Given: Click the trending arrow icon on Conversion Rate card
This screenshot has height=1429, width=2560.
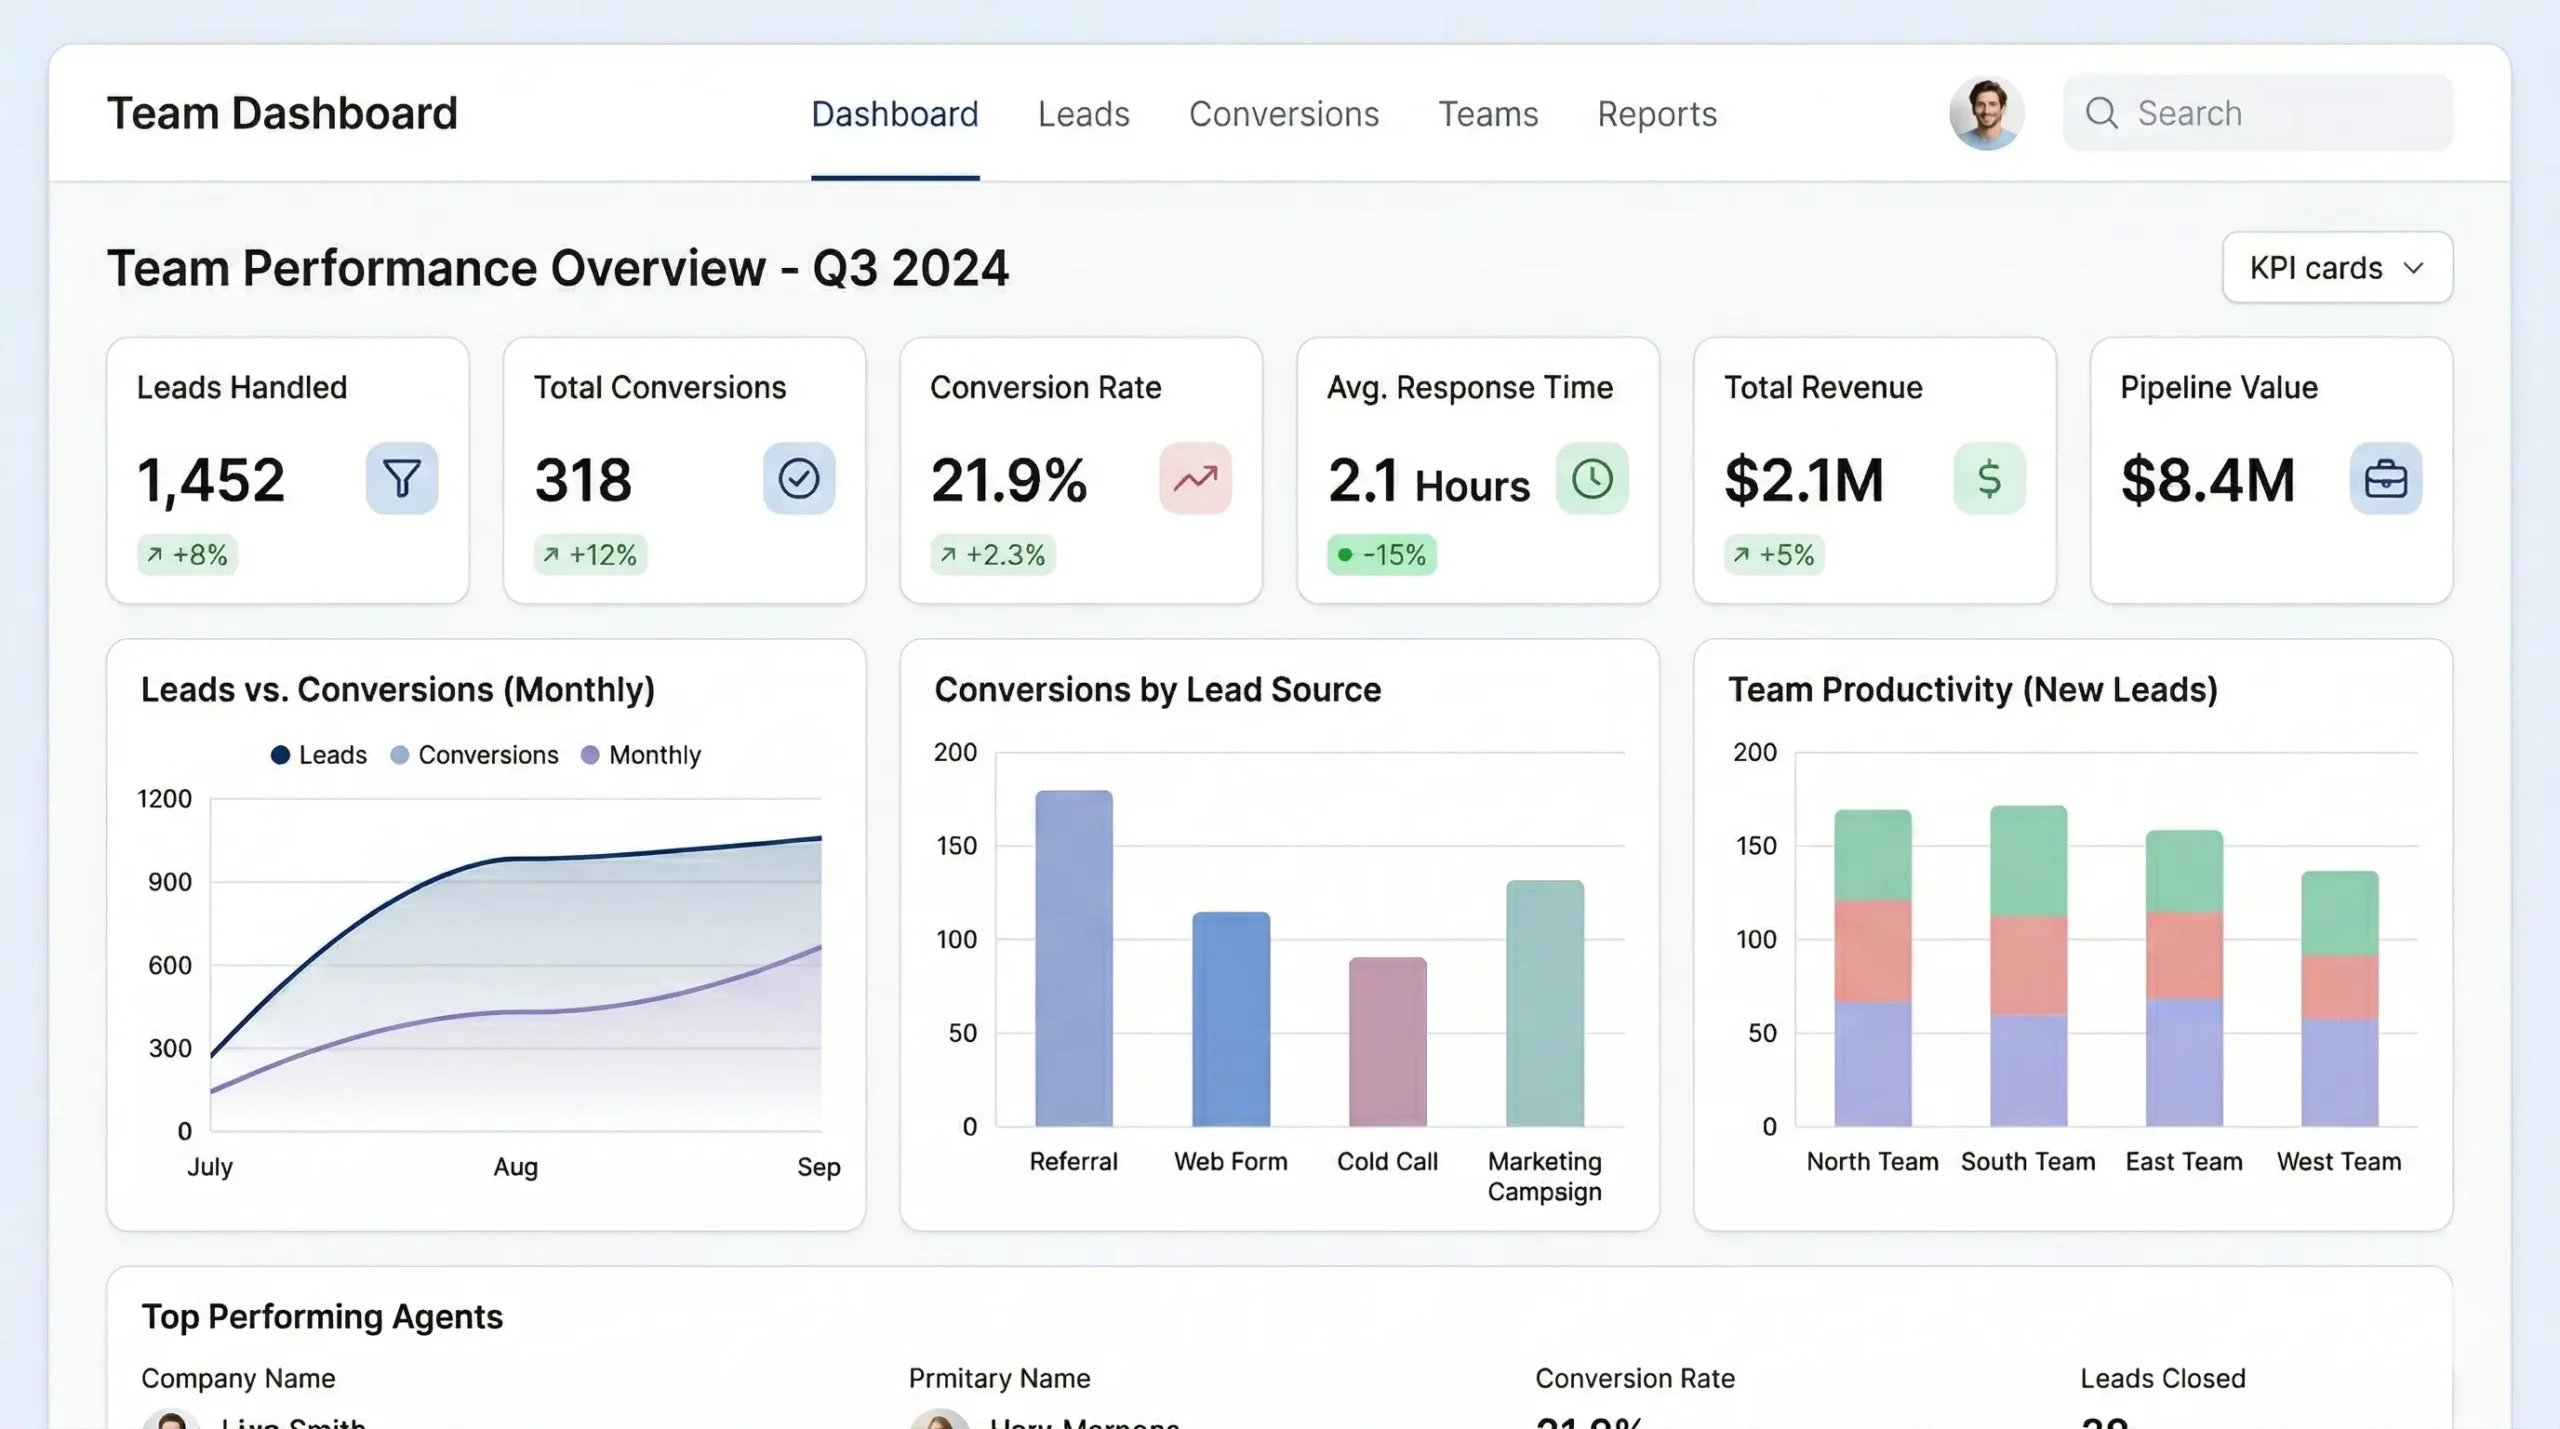Looking at the screenshot, I should pyautogui.click(x=1195, y=478).
